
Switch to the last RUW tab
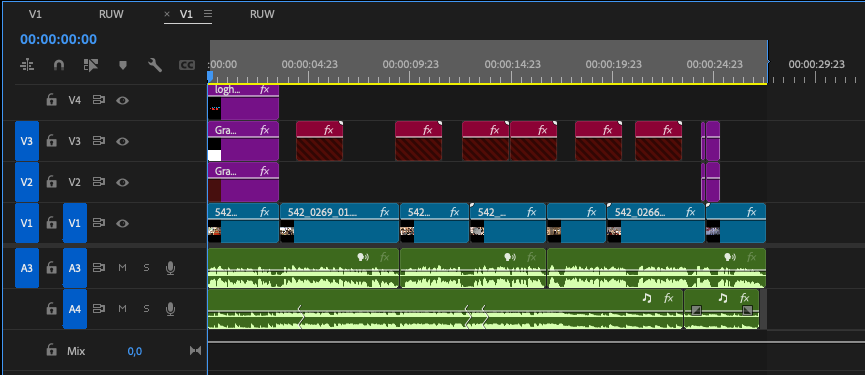click(262, 14)
